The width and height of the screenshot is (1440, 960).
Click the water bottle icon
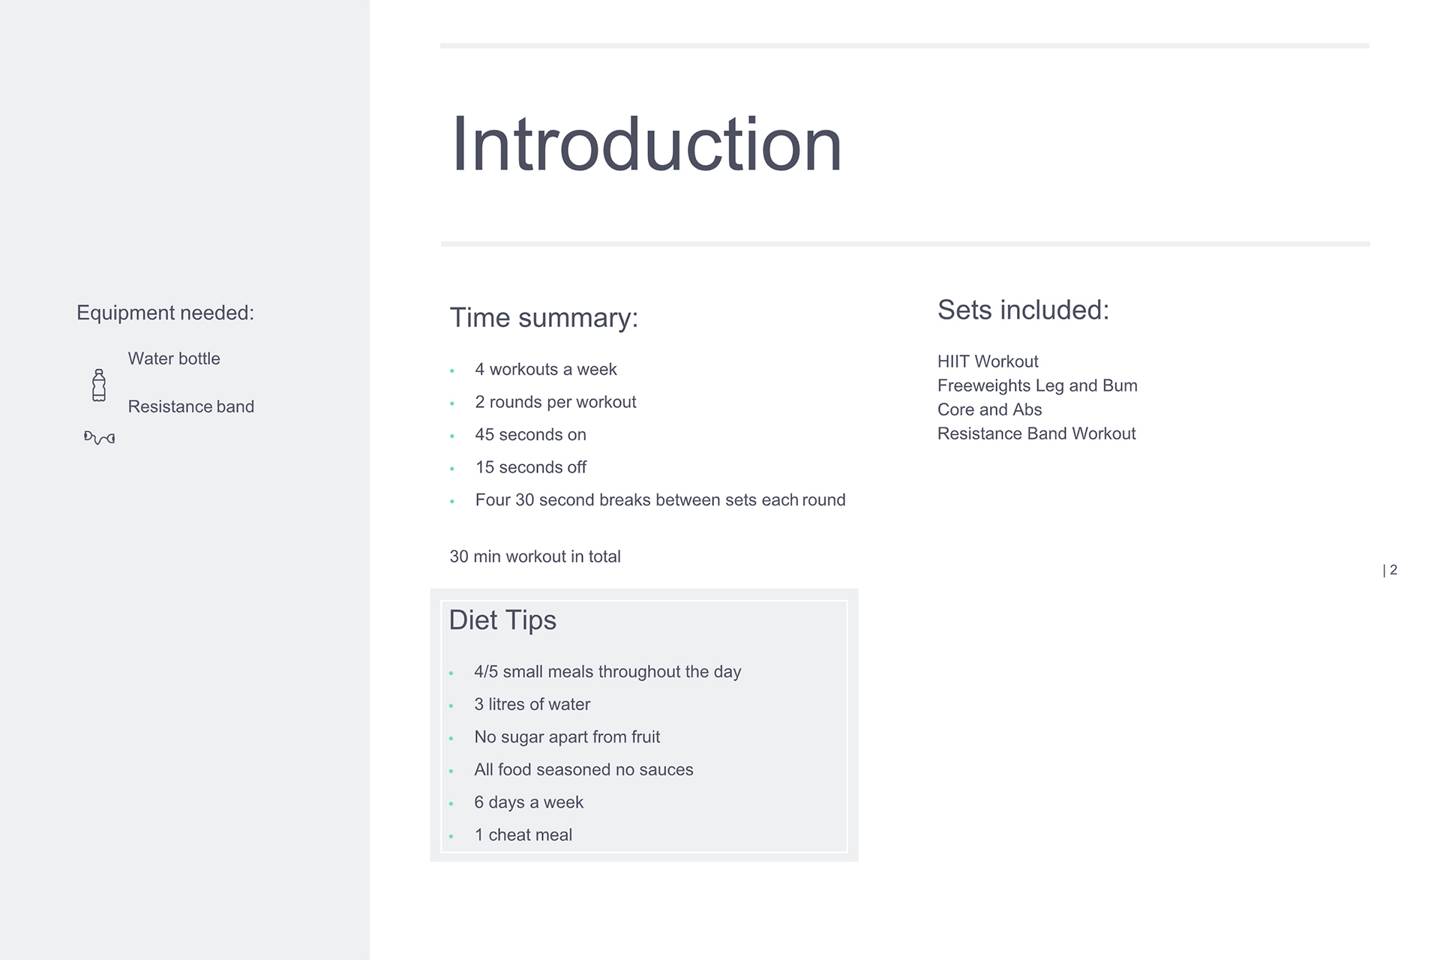coord(99,385)
